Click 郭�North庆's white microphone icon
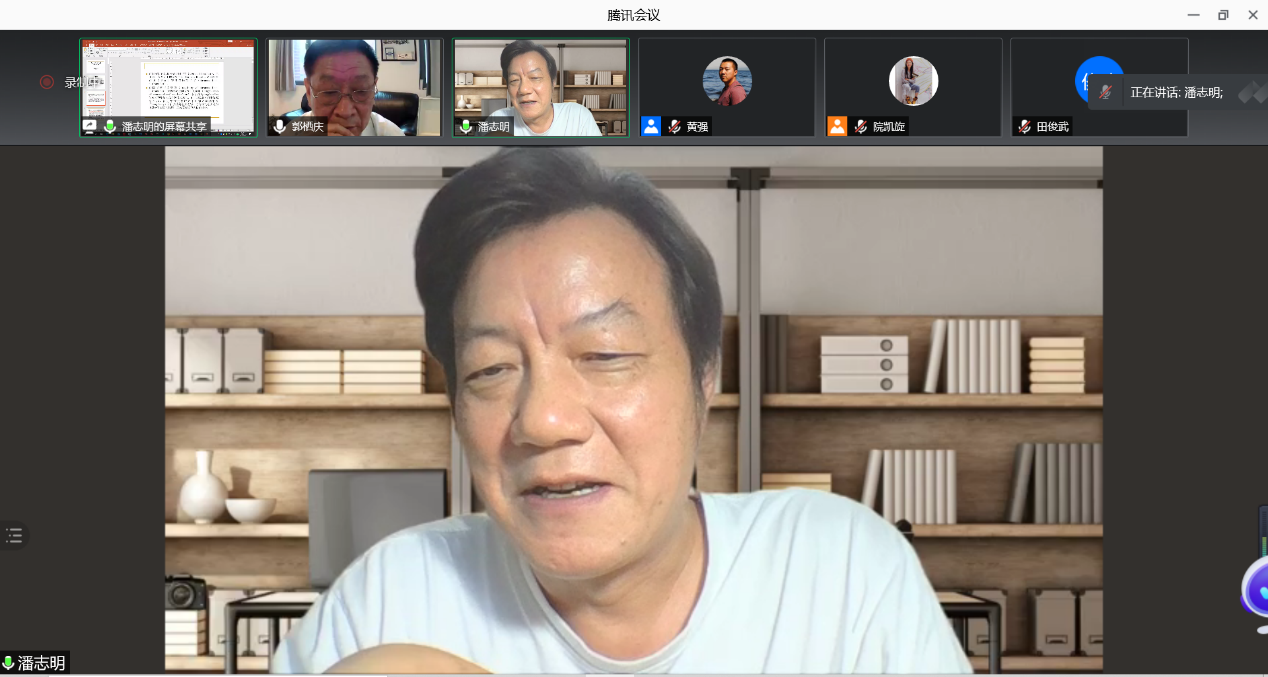Image resolution: width=1268 pixels, height=677 pixels. tap(280, 127)
